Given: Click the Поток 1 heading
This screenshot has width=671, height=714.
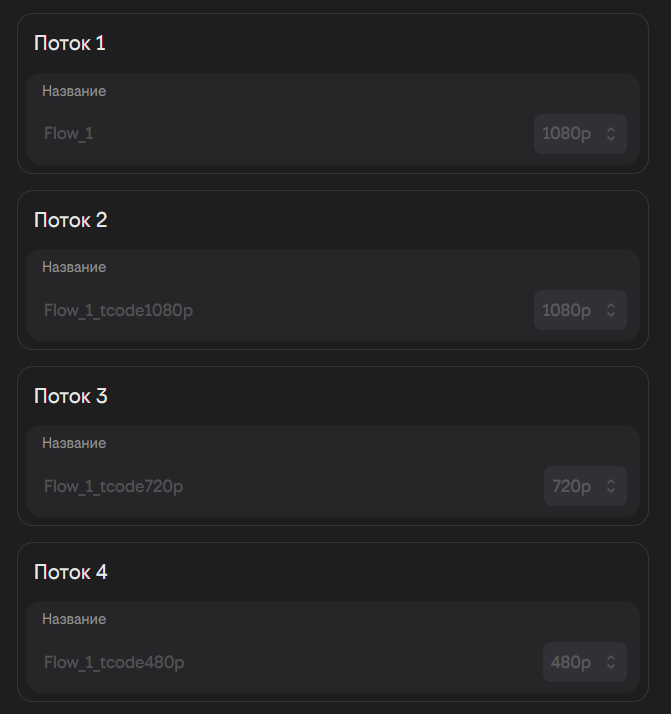Looking at the screenshot, I should (x=70, y=43).
